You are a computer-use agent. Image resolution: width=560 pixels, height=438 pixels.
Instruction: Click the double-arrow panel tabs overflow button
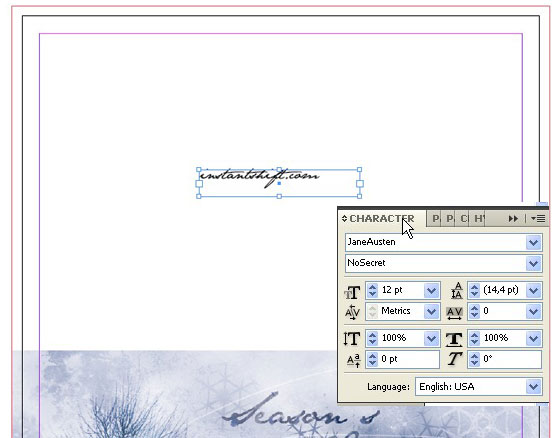coord(513,218)
